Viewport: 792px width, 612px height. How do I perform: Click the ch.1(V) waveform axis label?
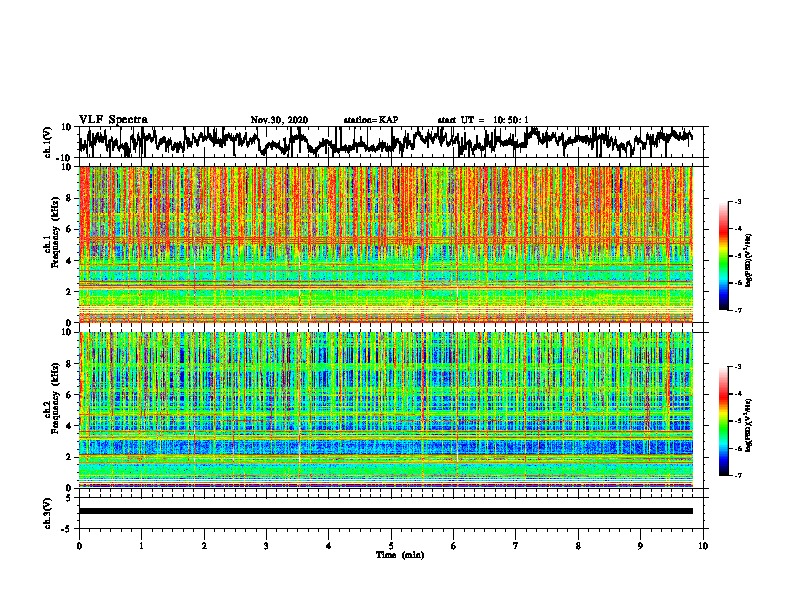point(48,142)
